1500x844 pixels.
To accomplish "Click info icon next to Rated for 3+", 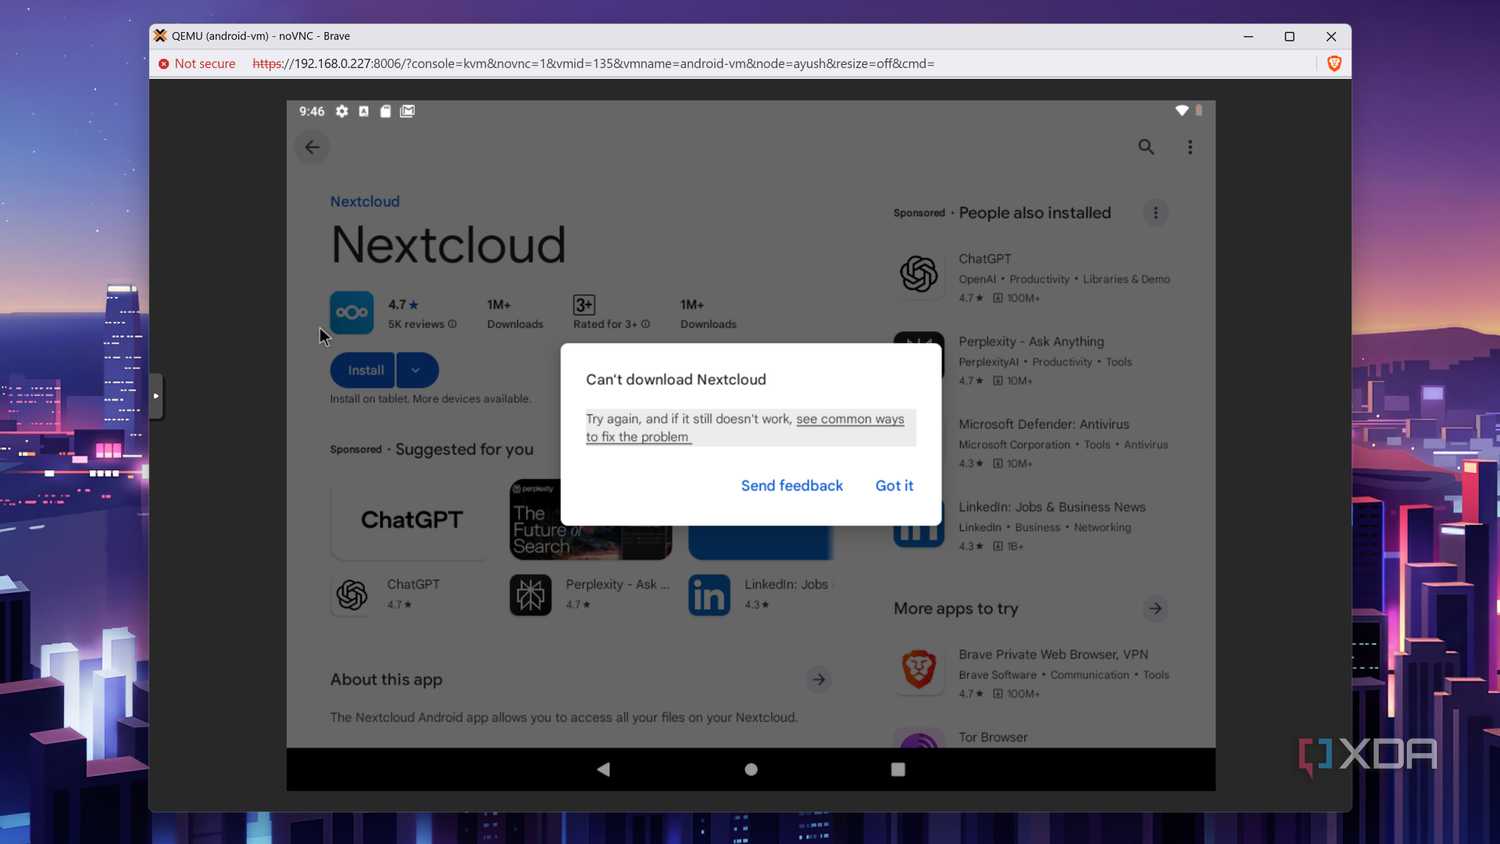I will [646, 324].
